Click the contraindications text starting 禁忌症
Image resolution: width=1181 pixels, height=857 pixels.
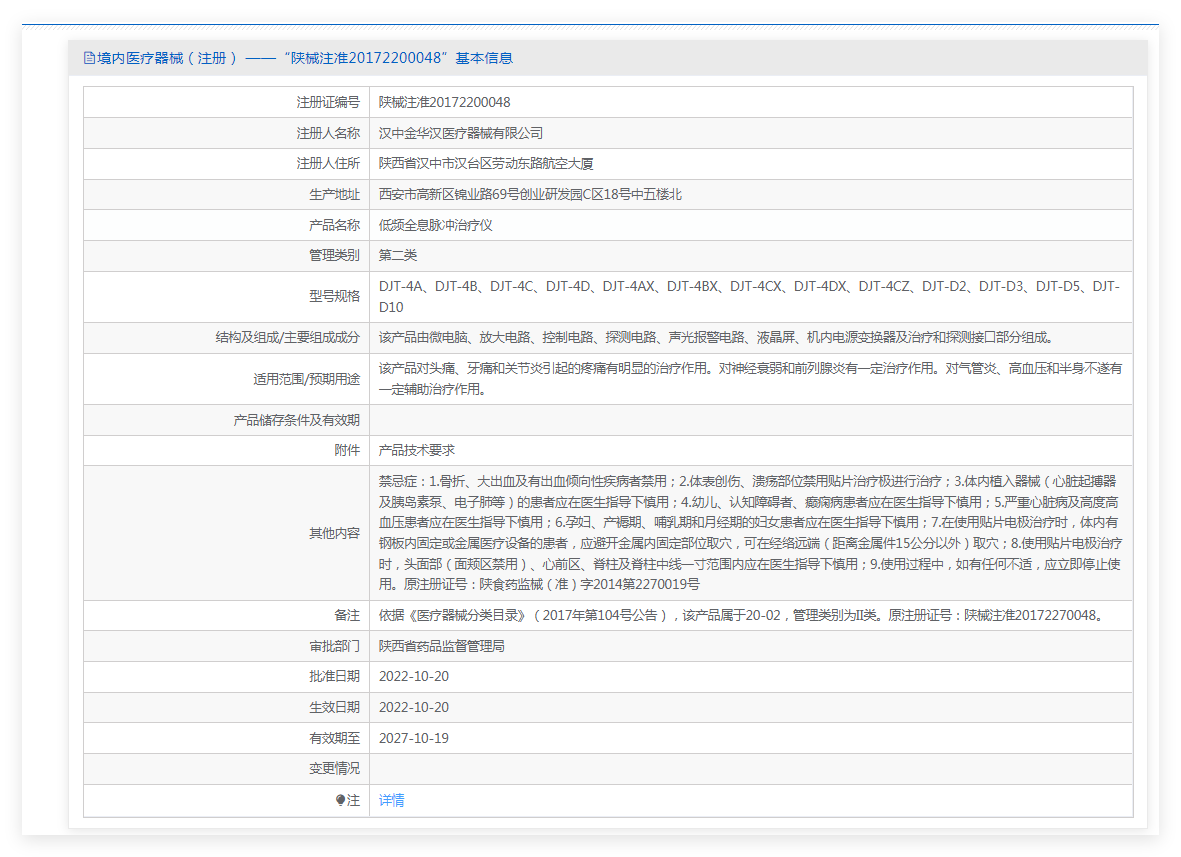pyautogui.click(x=750, y=532)
